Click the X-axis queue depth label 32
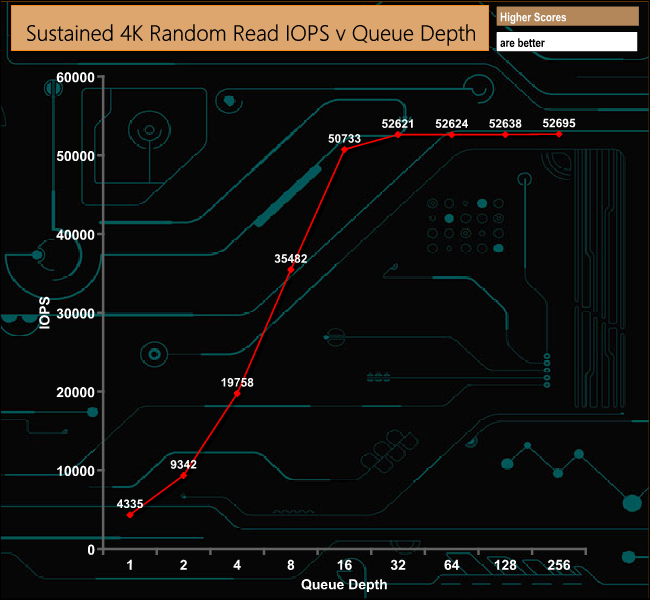 click(x=398, y=565)
